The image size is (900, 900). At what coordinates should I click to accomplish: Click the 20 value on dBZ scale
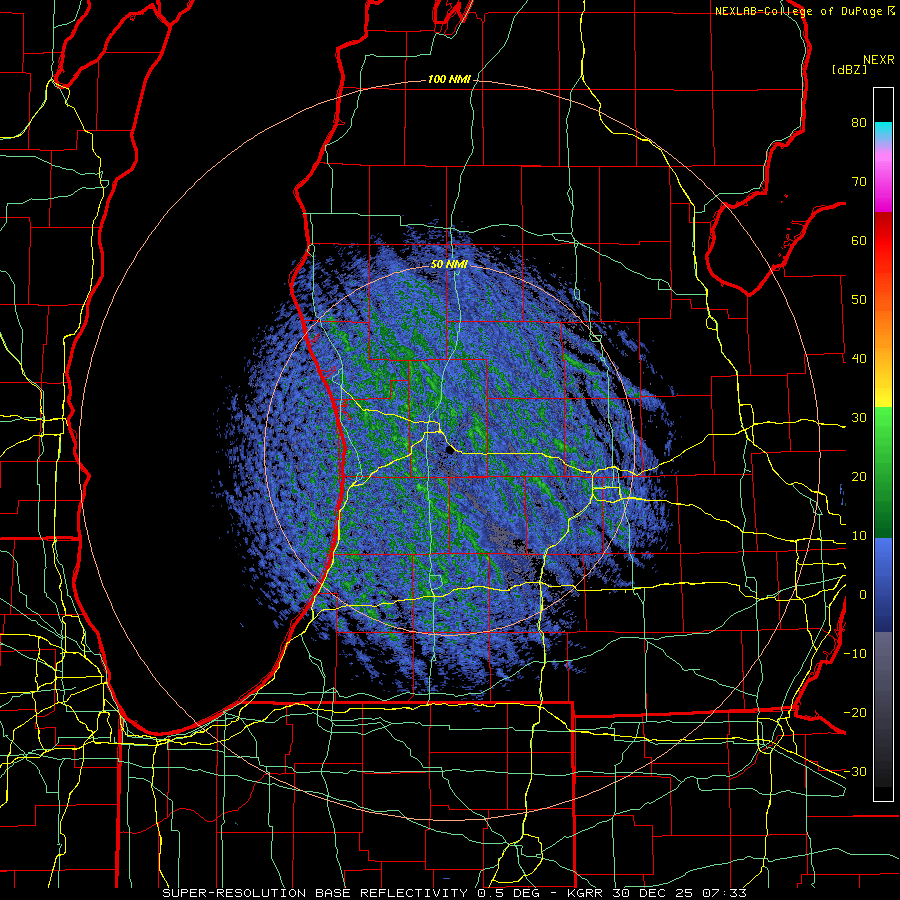(859, 477)
